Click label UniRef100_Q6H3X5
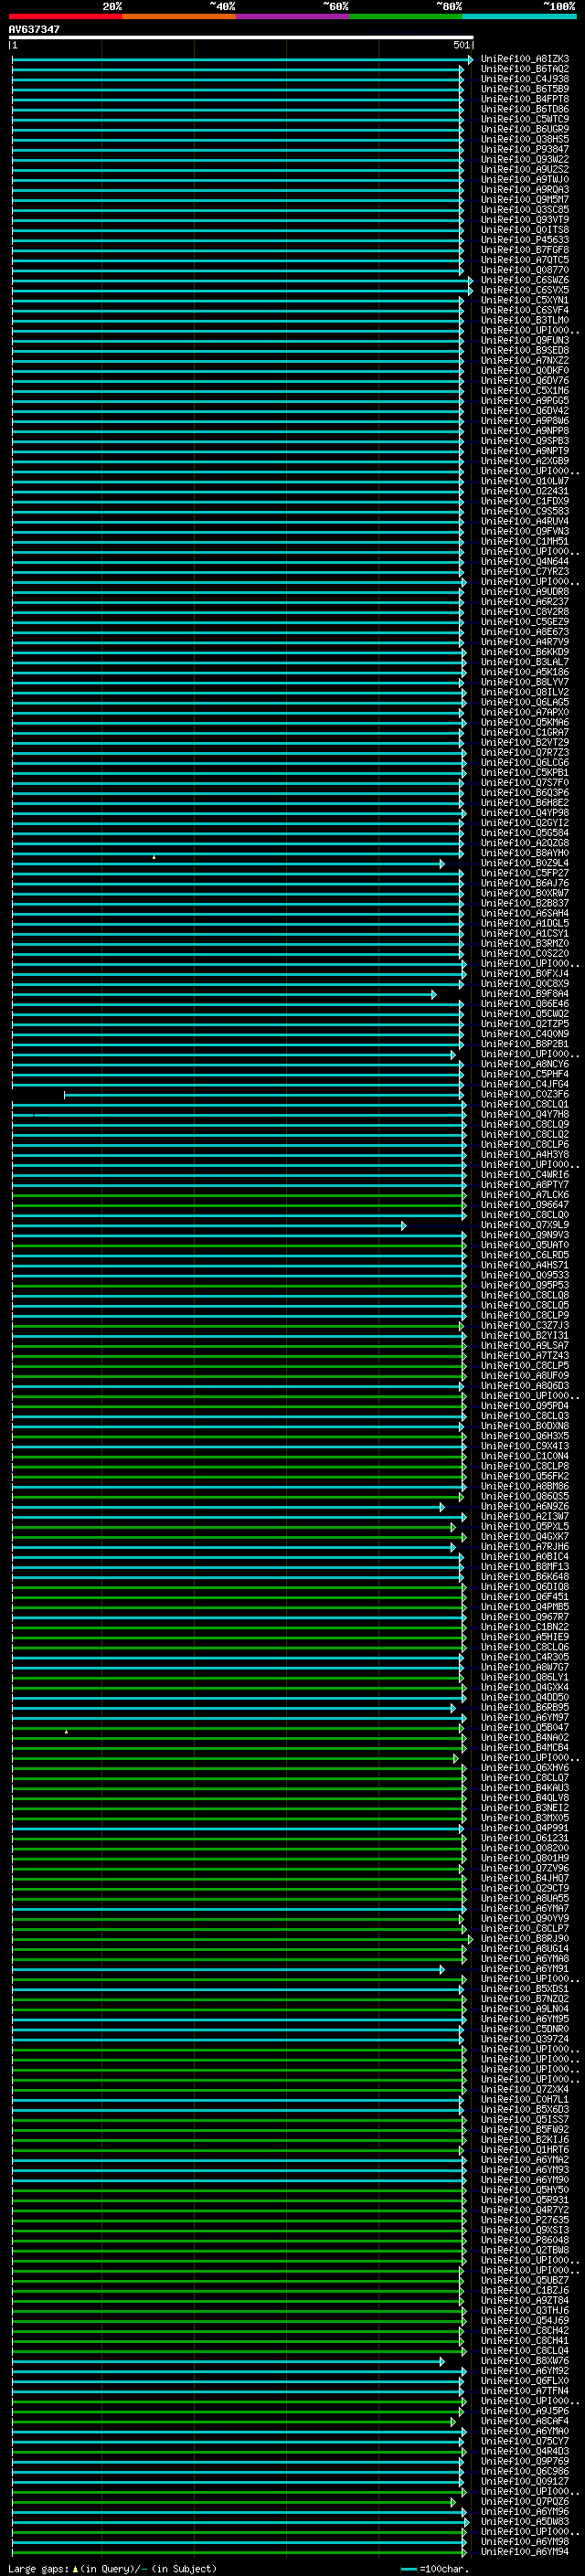585x2576 pixels. [x=524, y=1436]
